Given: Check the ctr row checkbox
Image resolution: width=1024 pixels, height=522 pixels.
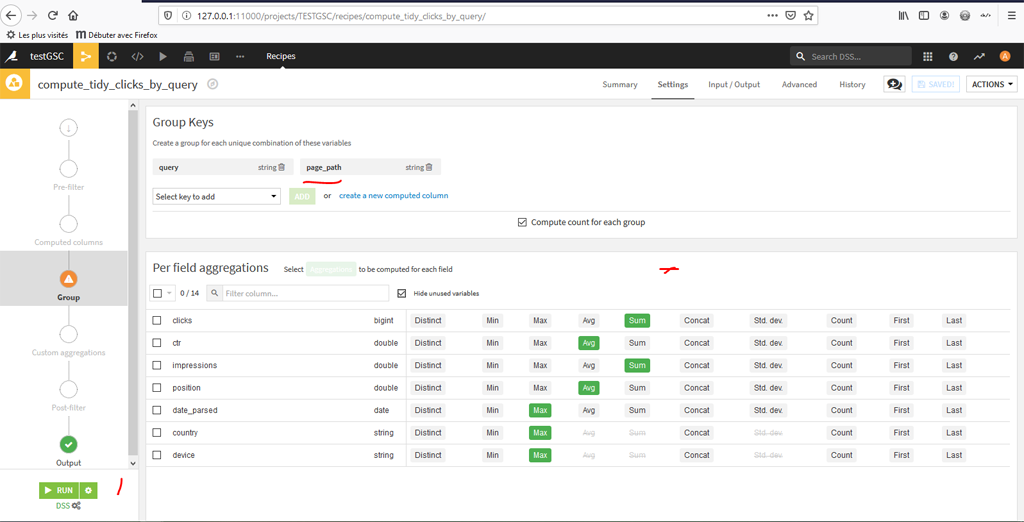Looking at the screenshot, I should pyautogui.click(x=157, y=343).
